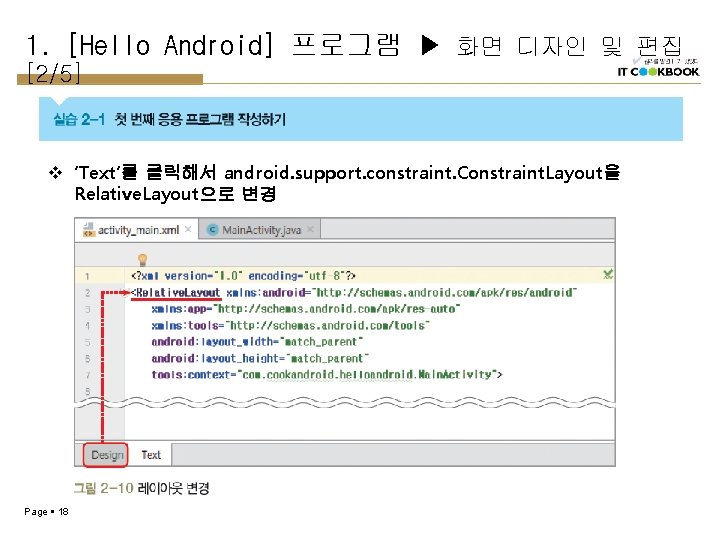Click the IT COOKBOOK logo

coord(658,72)
